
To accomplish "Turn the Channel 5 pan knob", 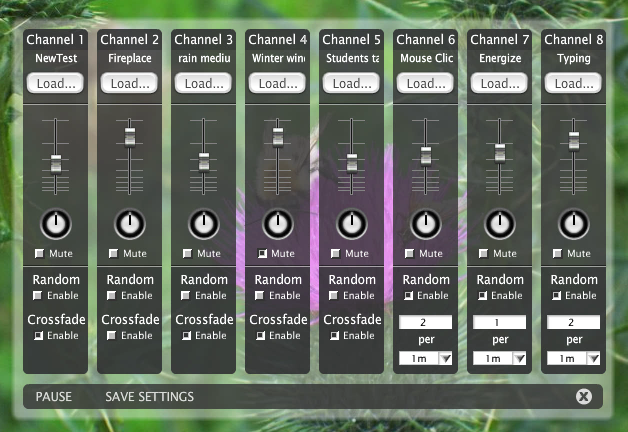I will click(x=352, y=224).
